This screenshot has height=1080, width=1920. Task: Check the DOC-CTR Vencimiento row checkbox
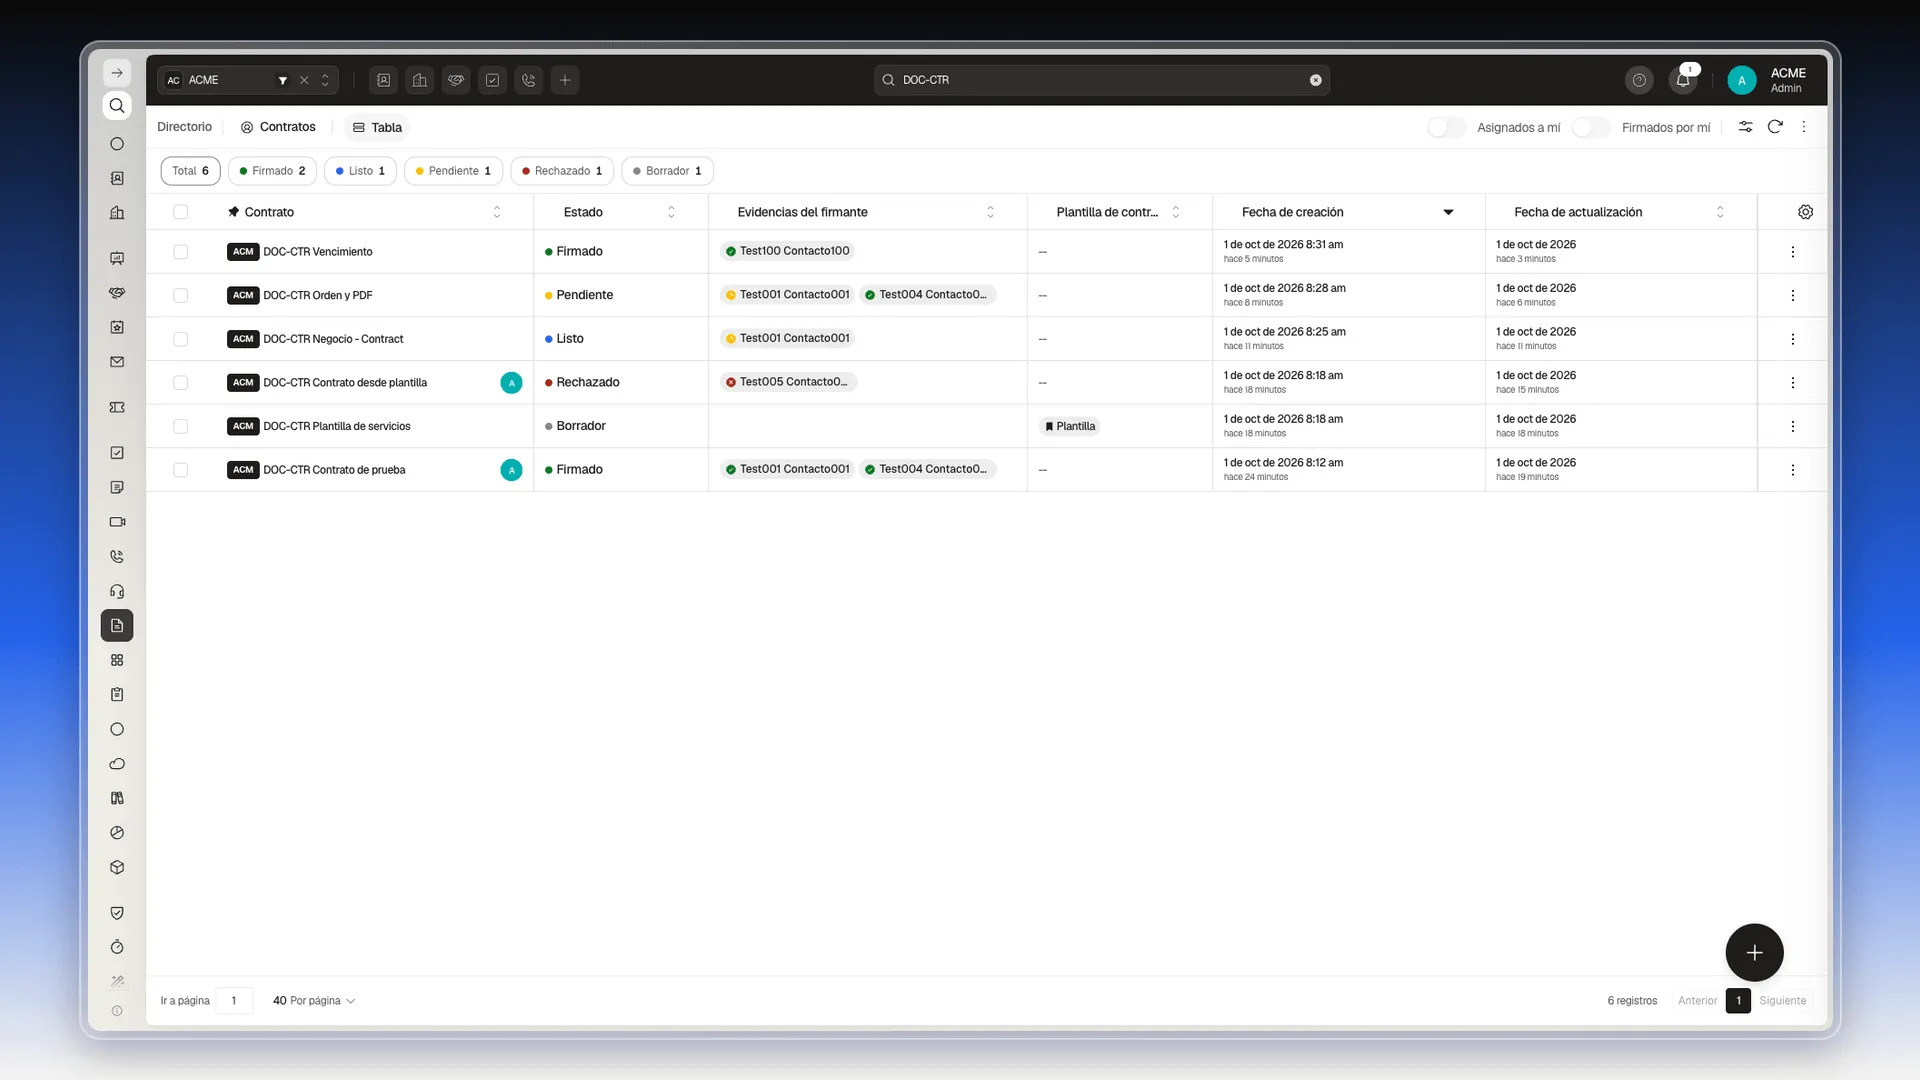click(180, 252)
